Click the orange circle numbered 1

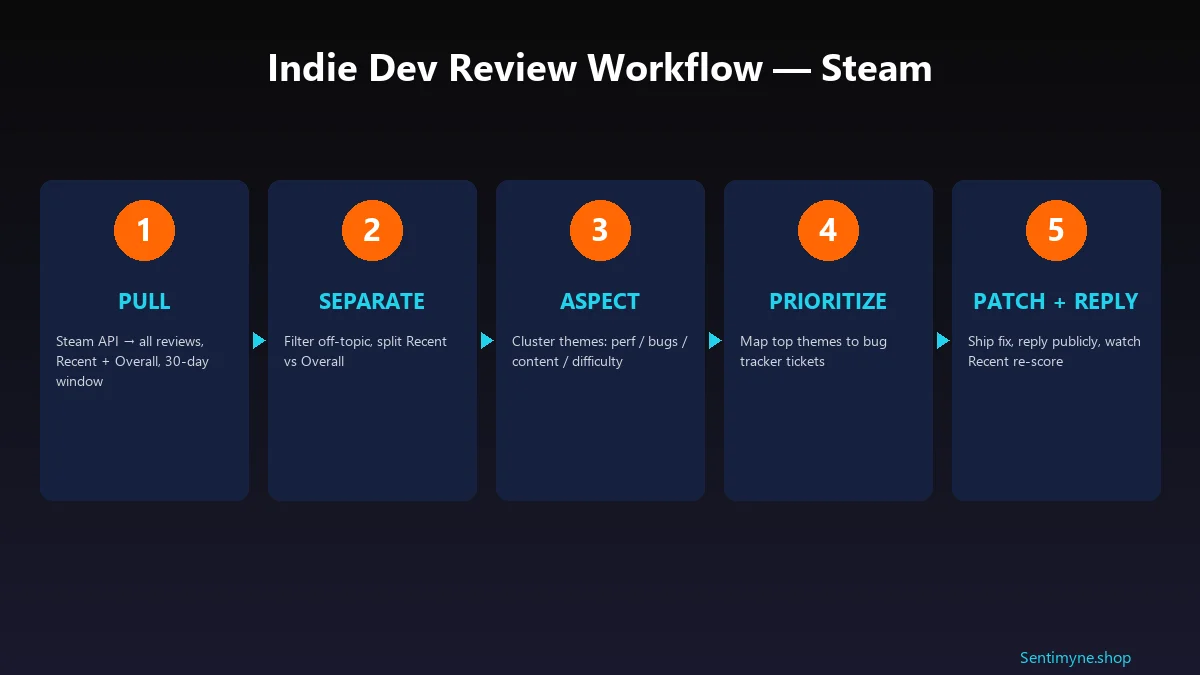(144, 230)
